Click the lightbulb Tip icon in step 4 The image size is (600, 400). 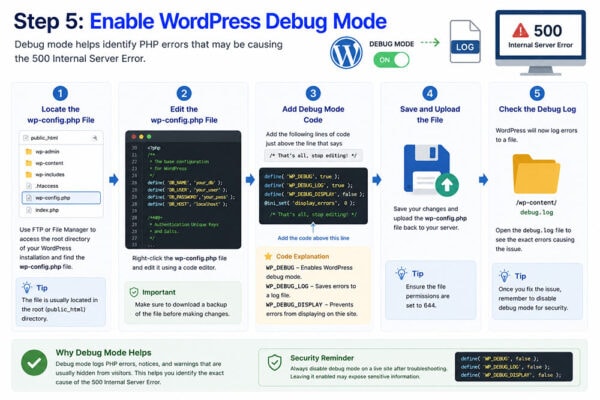[x=401, y=273]
